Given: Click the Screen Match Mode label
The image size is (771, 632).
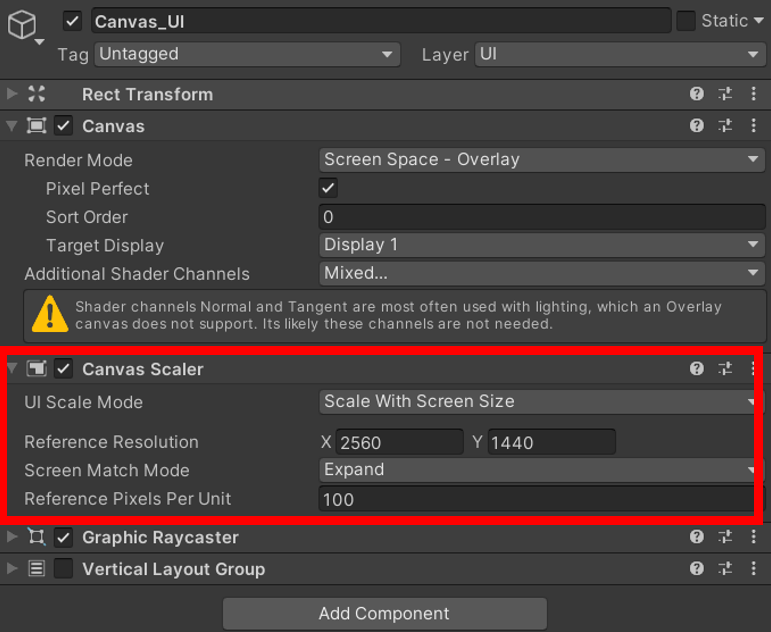Looking at the screenshot, I should (107, 470).
